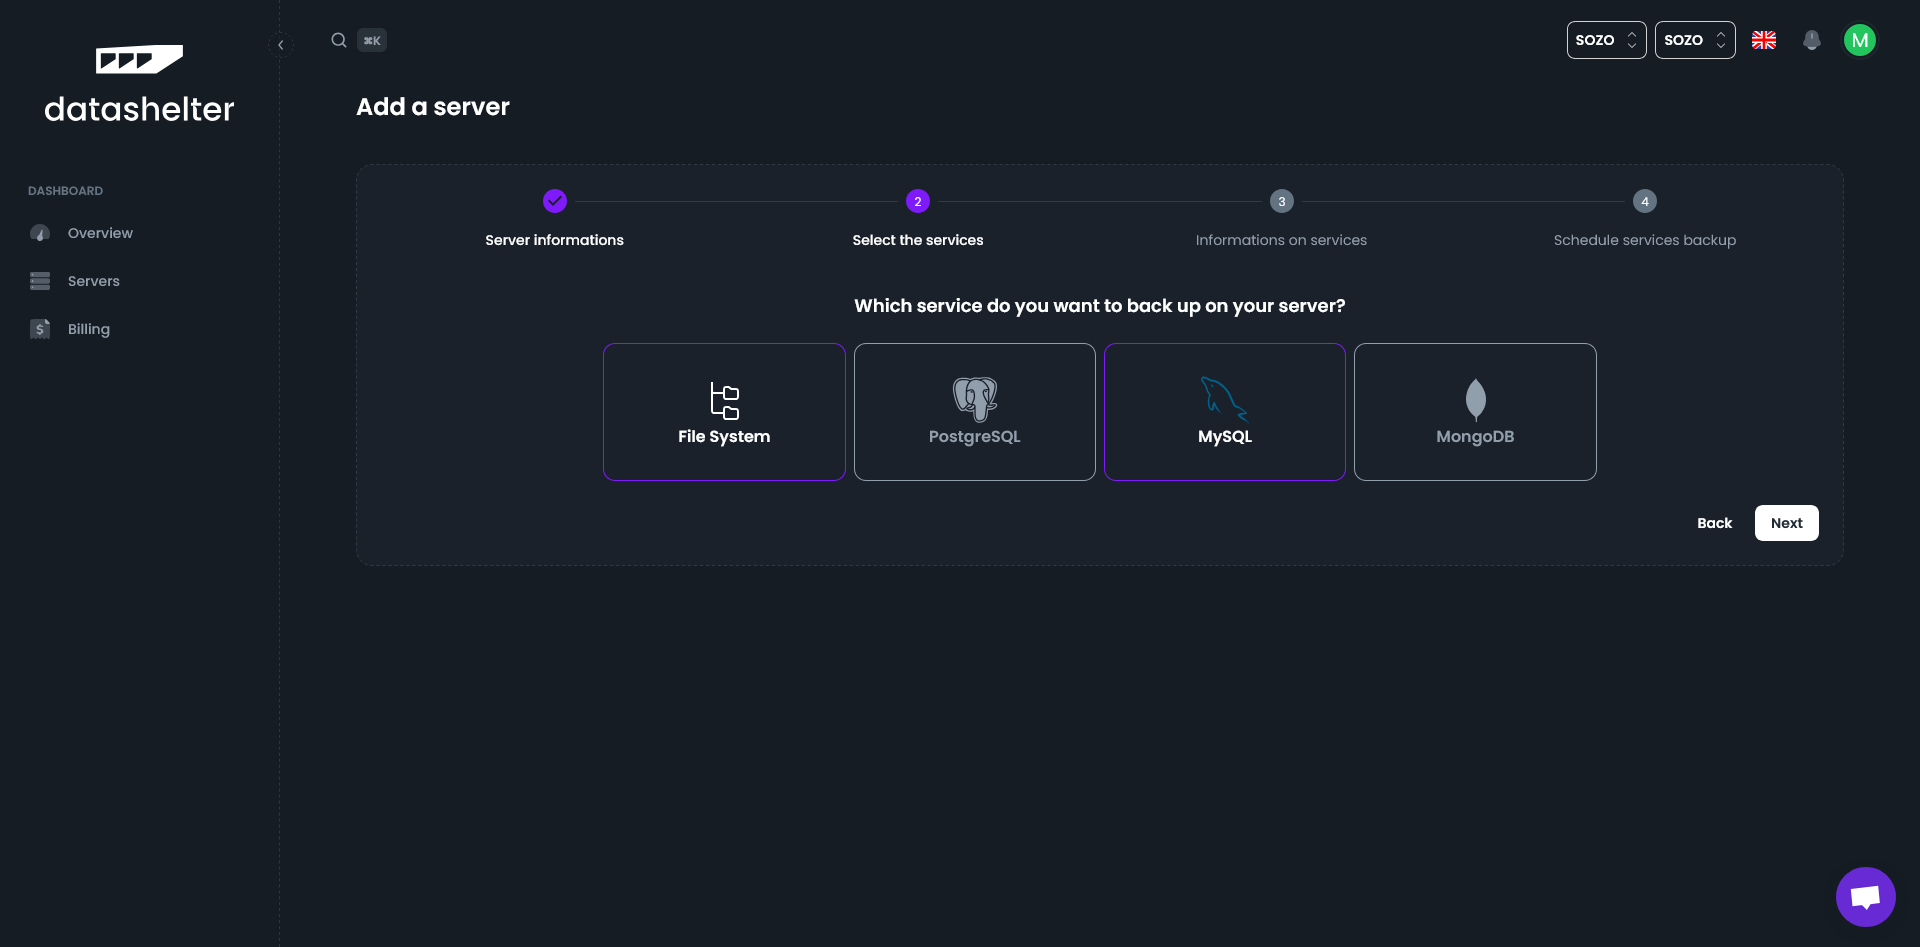1920x947 pixels.
Task: Open the first SOZO dropdown
Action: point(1606,40)
